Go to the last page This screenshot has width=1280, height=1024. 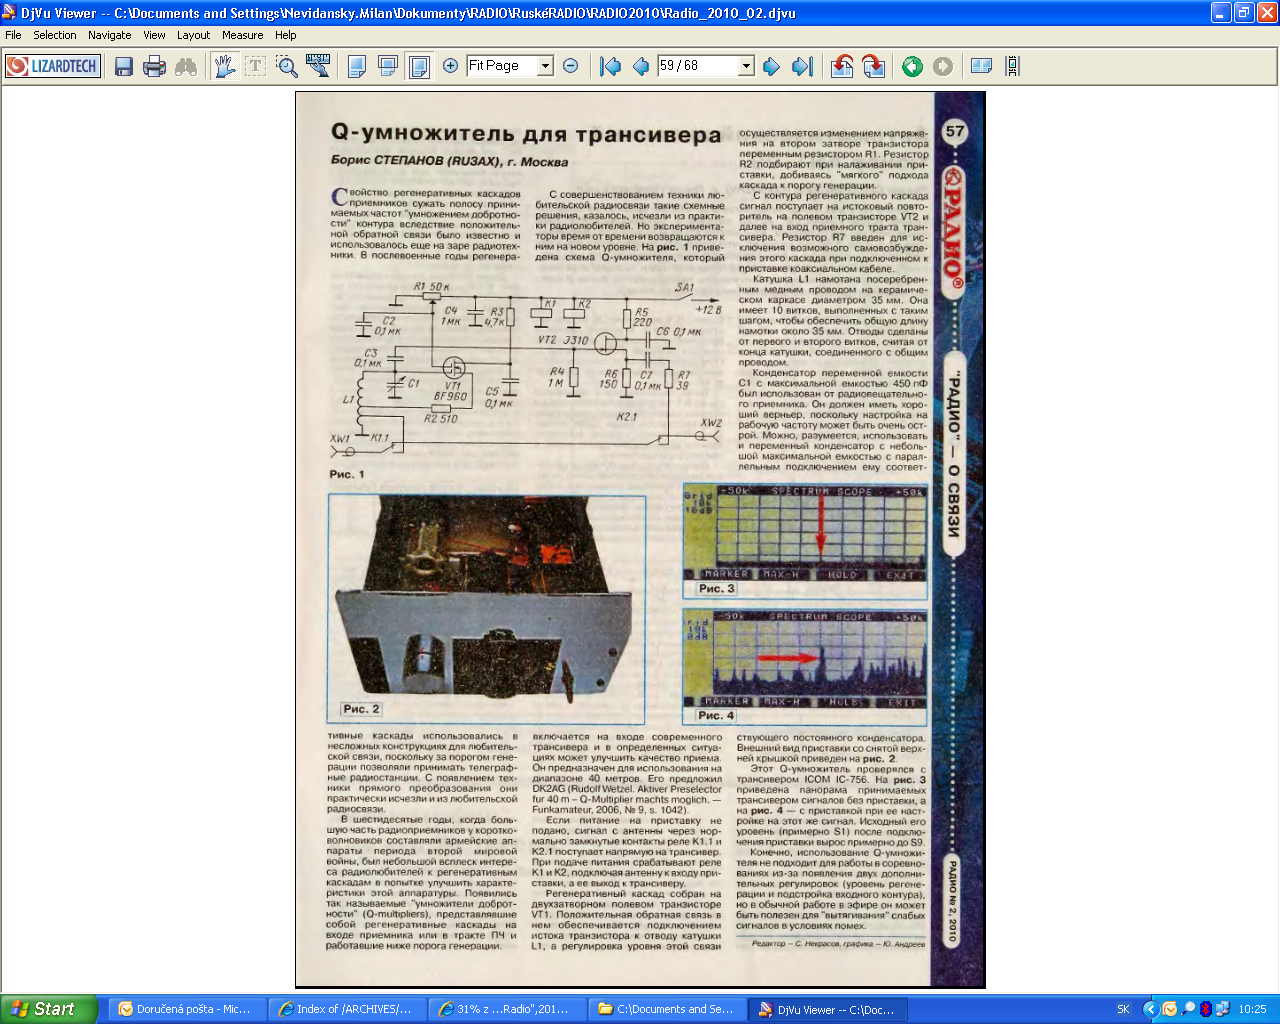click(x=802, y=66)
